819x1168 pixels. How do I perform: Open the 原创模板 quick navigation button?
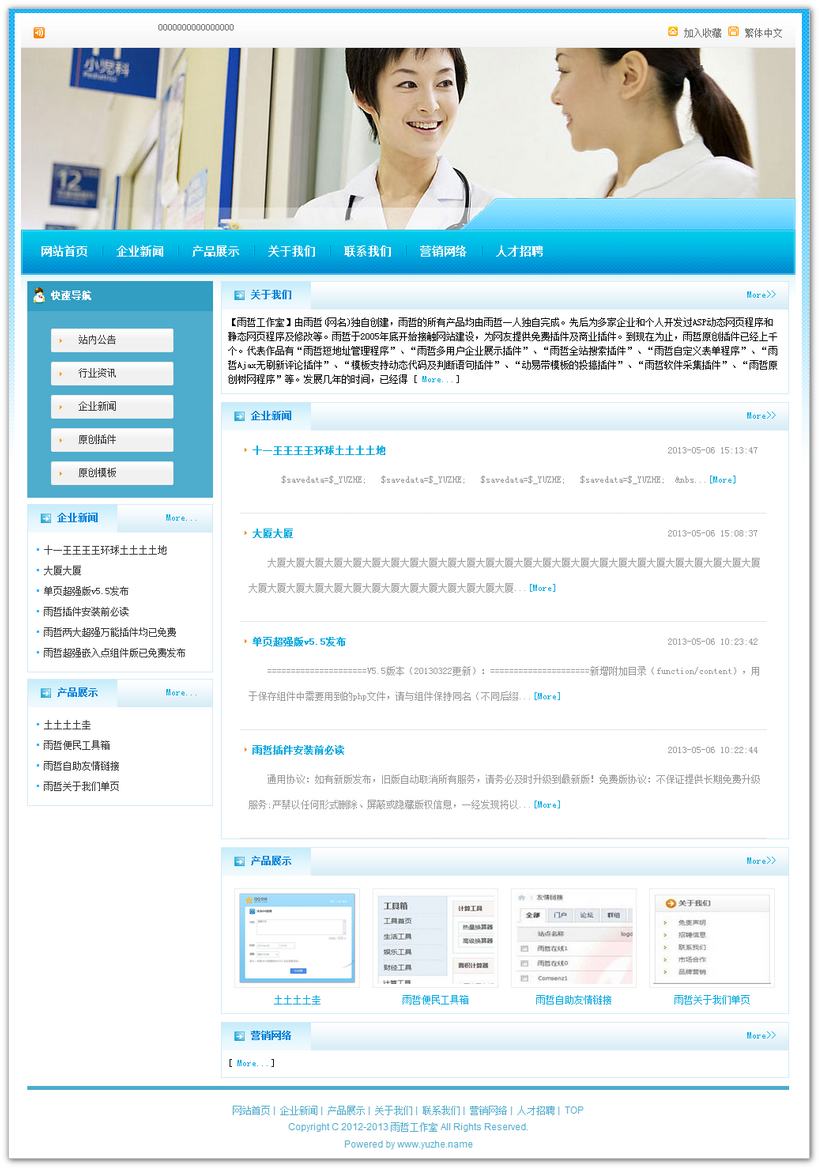click(x=112, y=473)
